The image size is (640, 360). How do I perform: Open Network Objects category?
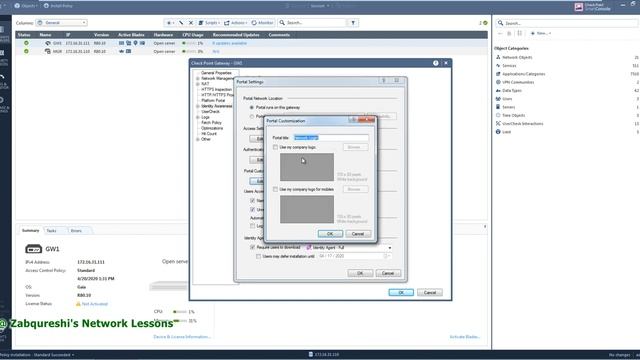click(517, 57)
